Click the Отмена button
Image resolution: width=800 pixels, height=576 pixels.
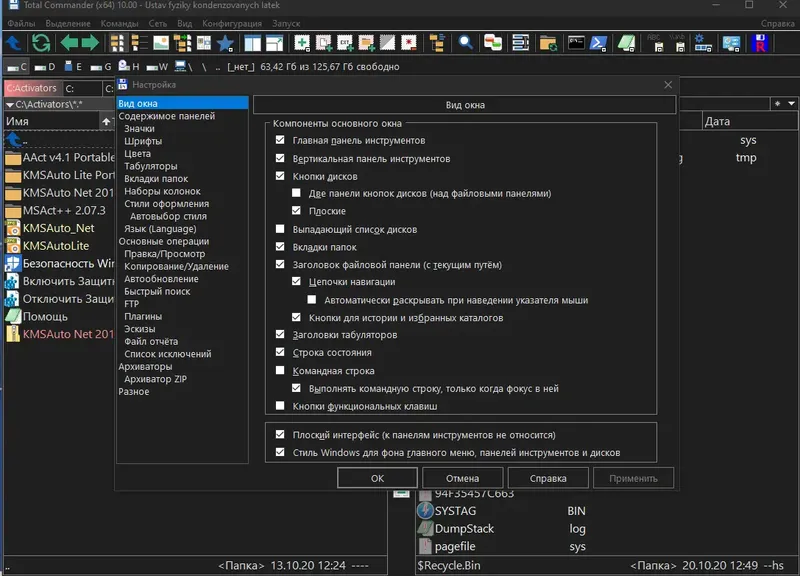[462, 478]
